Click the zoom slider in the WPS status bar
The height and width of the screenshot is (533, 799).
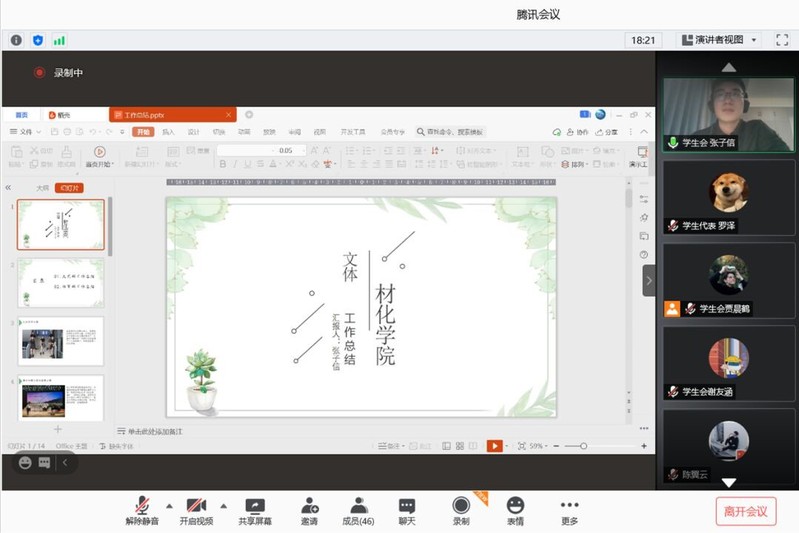click(584, 446)
